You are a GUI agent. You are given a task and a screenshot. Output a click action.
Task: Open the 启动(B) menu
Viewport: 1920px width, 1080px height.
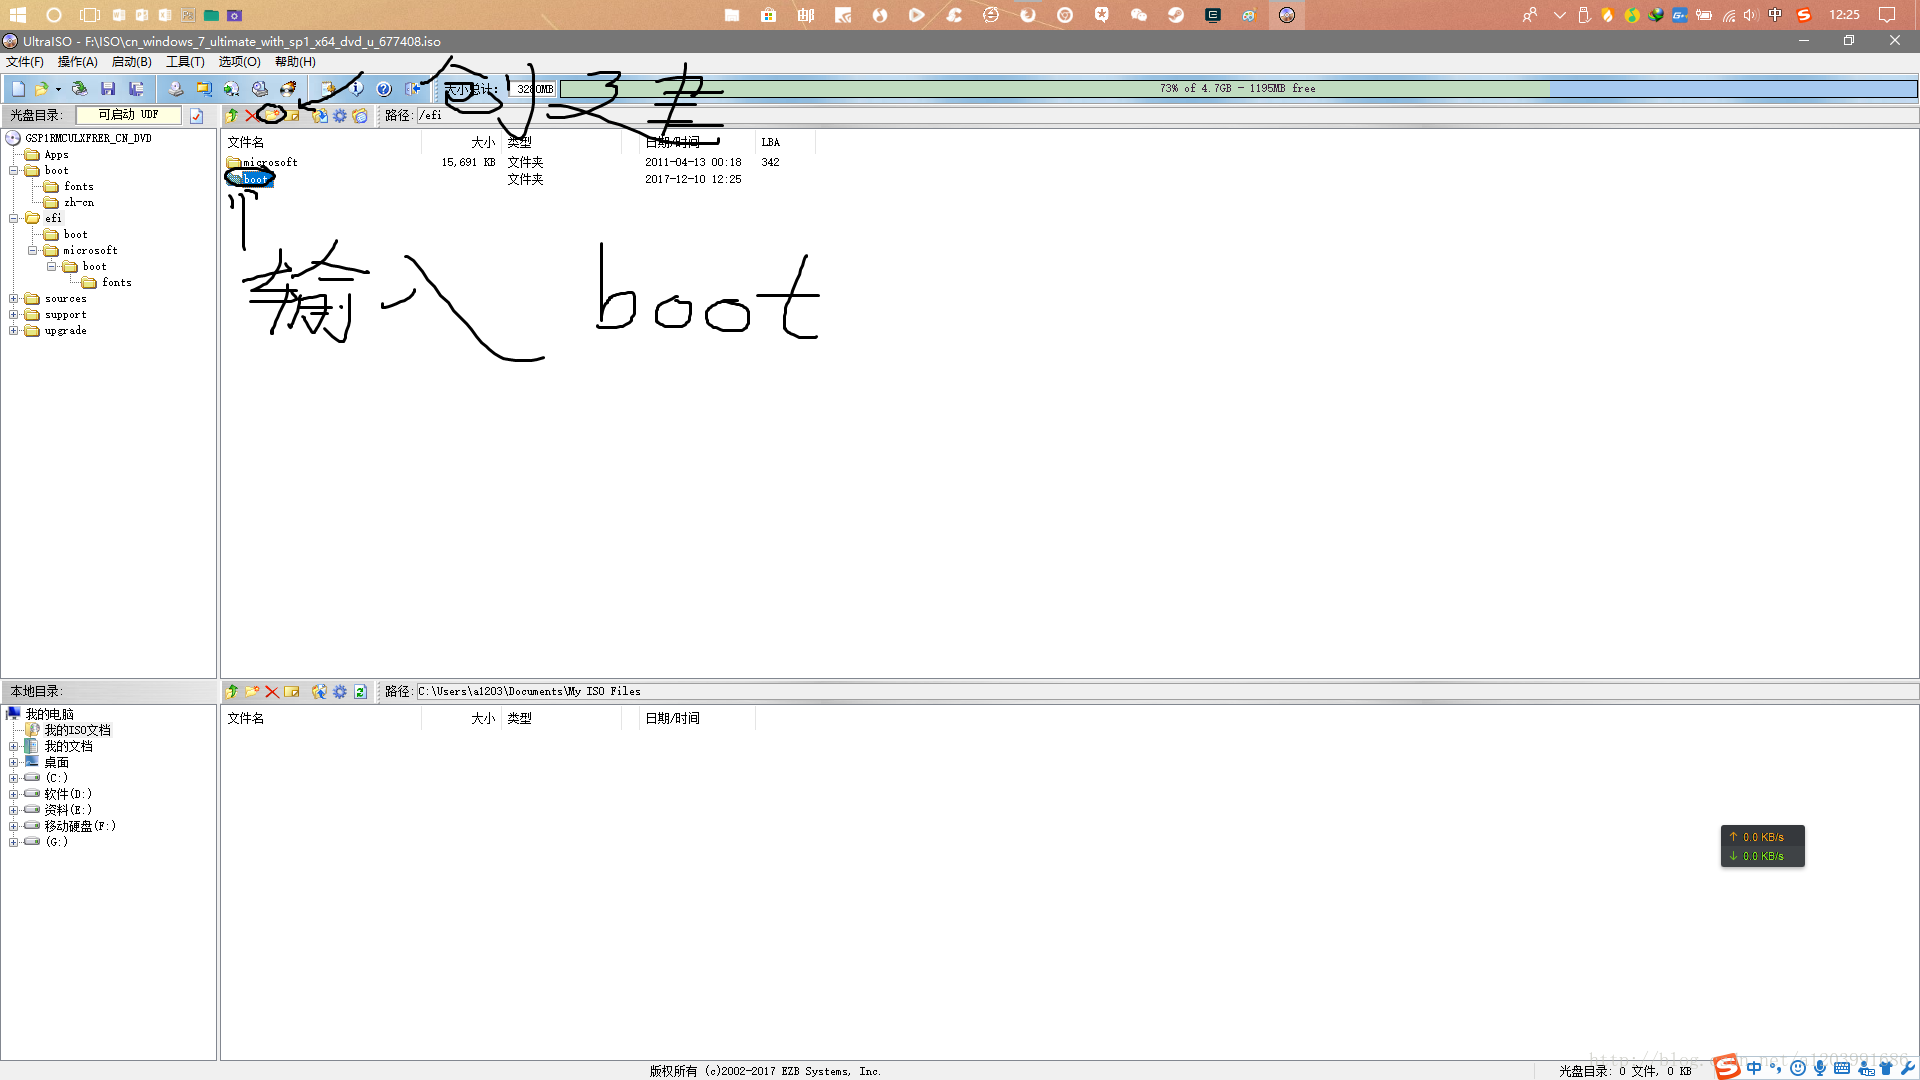pyautogui.click(x=131, y=62)
